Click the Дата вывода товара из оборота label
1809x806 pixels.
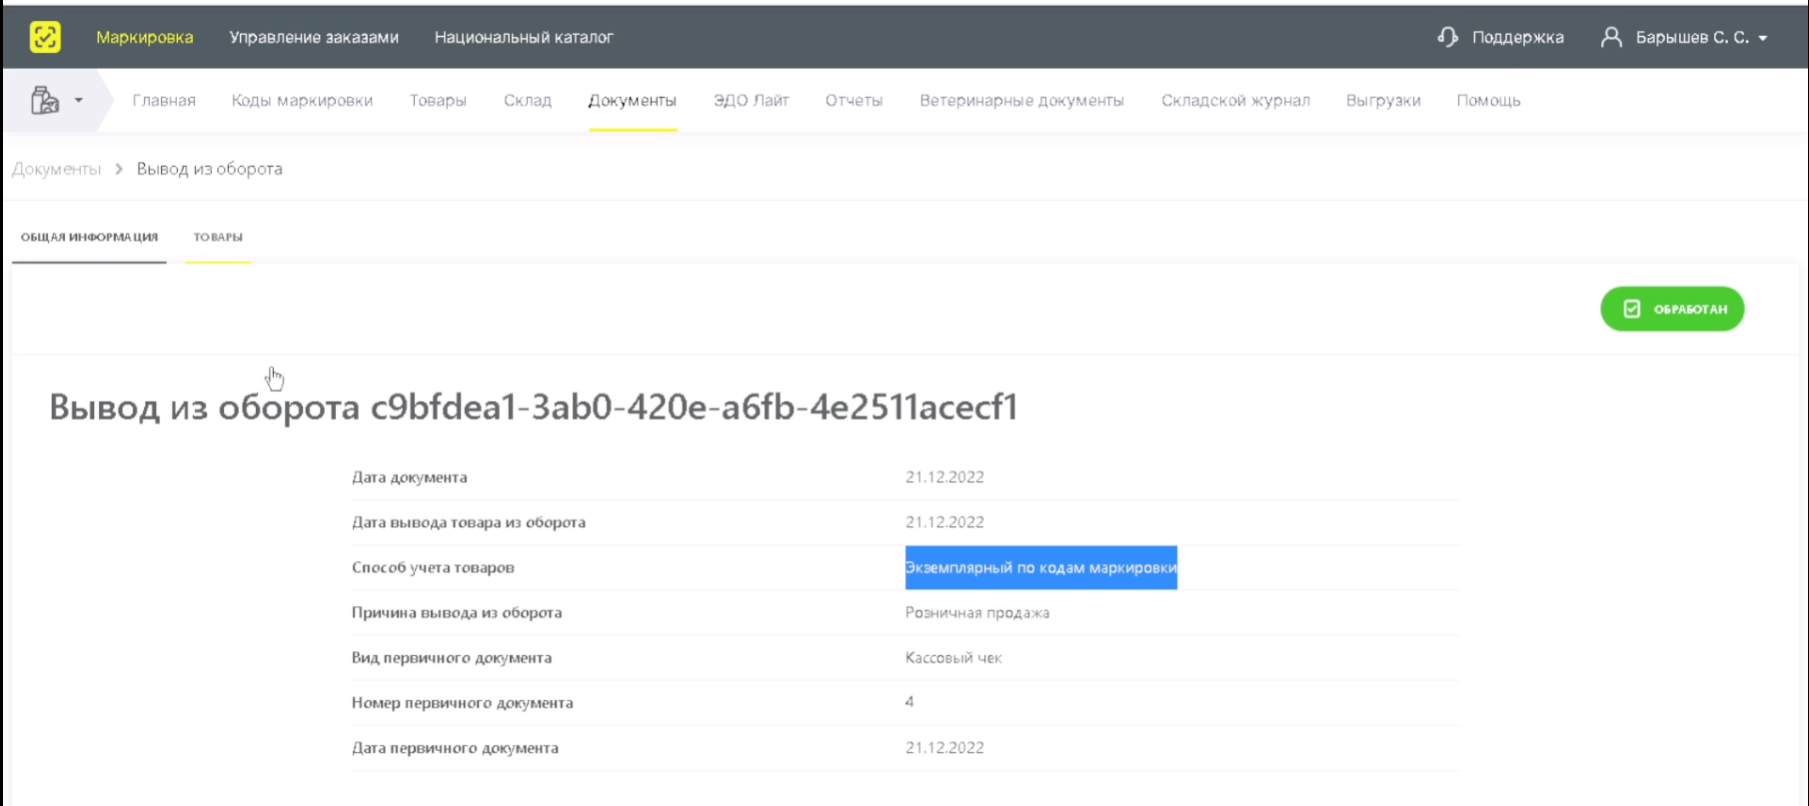pos(469,522)
